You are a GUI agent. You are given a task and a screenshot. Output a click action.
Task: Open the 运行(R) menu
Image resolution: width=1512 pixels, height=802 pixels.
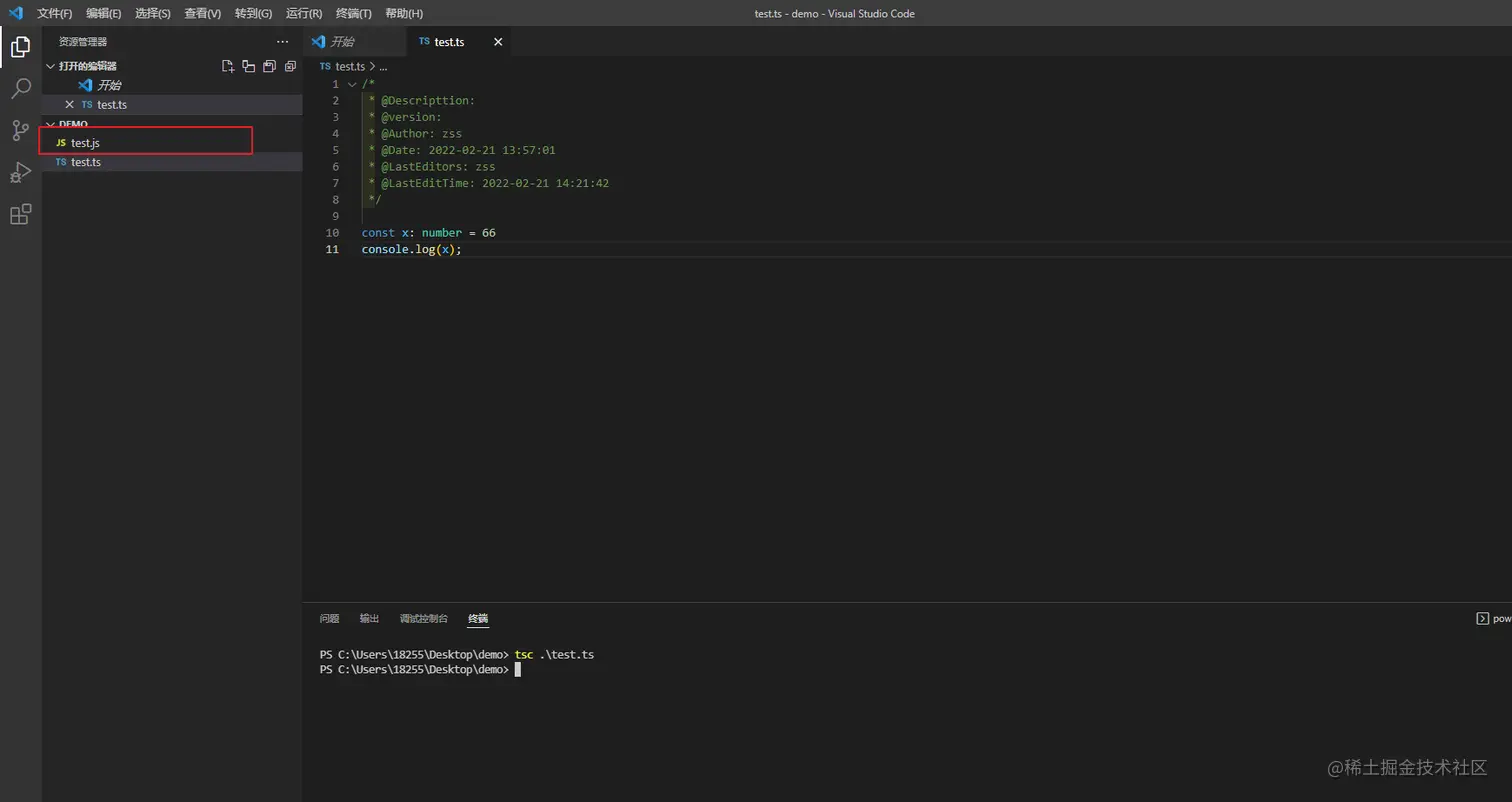303,13
